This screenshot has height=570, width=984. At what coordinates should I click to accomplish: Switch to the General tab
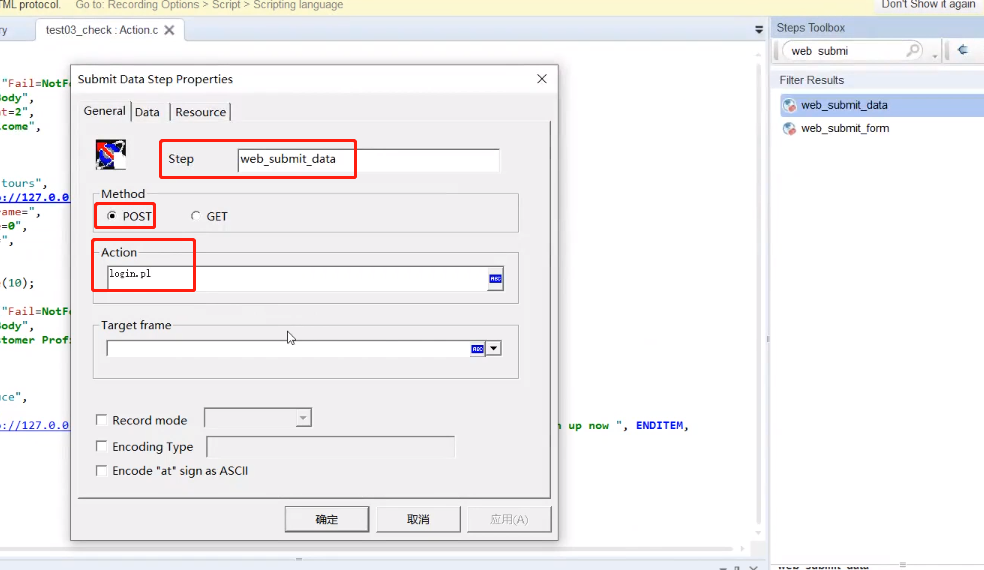pos(105,111)
